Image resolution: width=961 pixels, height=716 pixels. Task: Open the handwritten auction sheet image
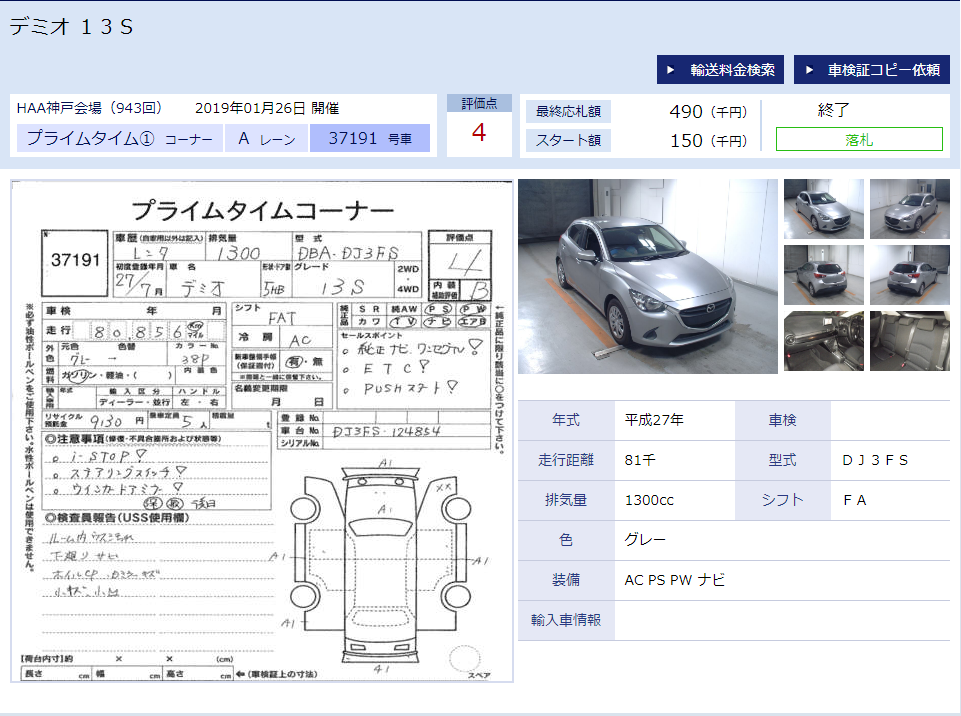tap(262, 432)
